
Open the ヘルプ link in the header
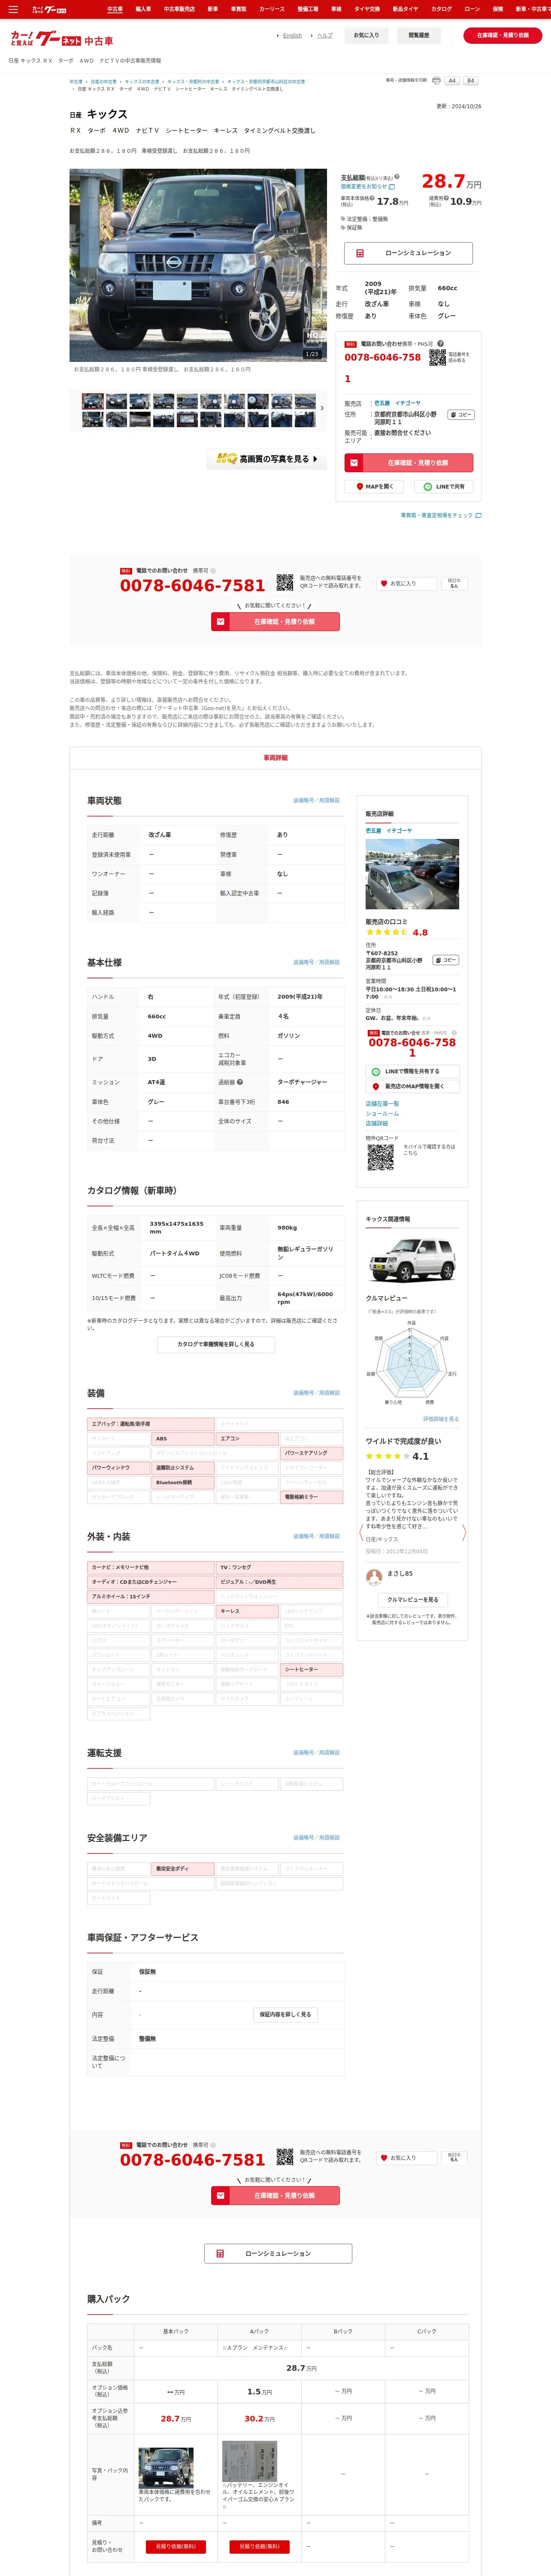(x=325, y=36)
